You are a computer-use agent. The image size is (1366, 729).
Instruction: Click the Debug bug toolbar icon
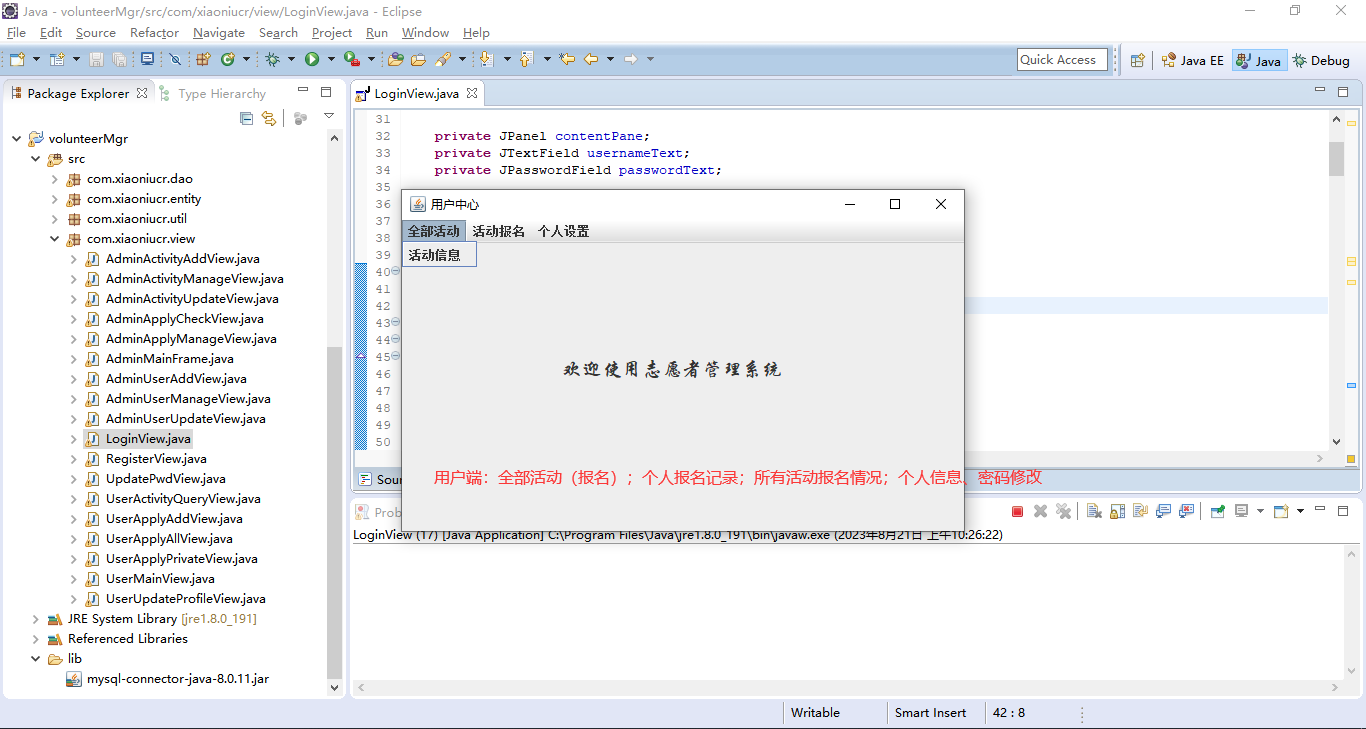pyautogui.click(x=272, y=59)
